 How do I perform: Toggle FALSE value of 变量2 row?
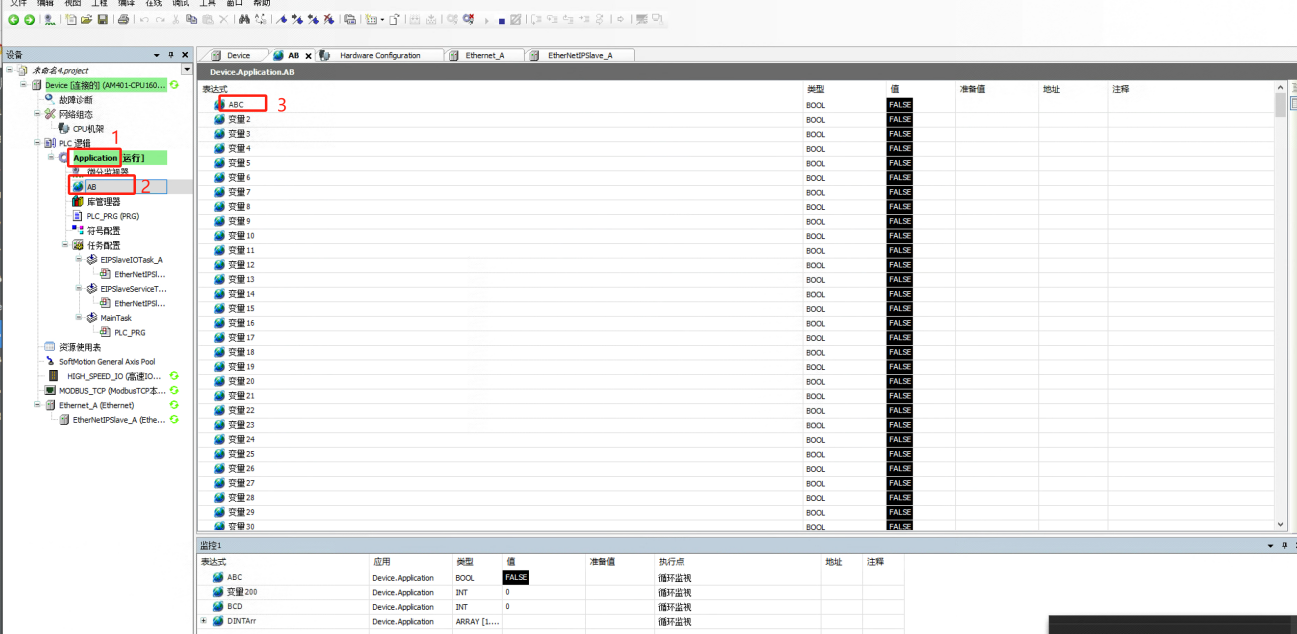tap(900, 120)
